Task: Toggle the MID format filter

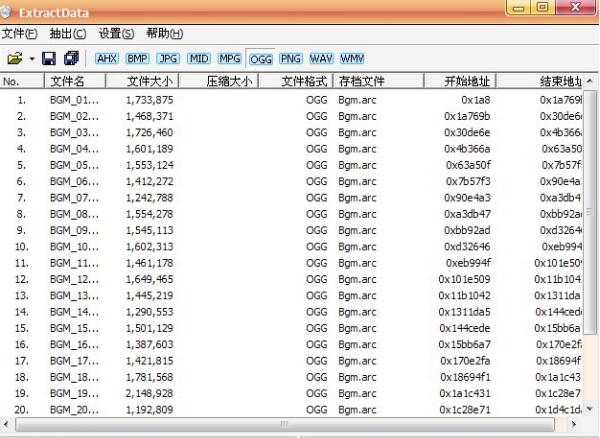Action: [199, 59]
